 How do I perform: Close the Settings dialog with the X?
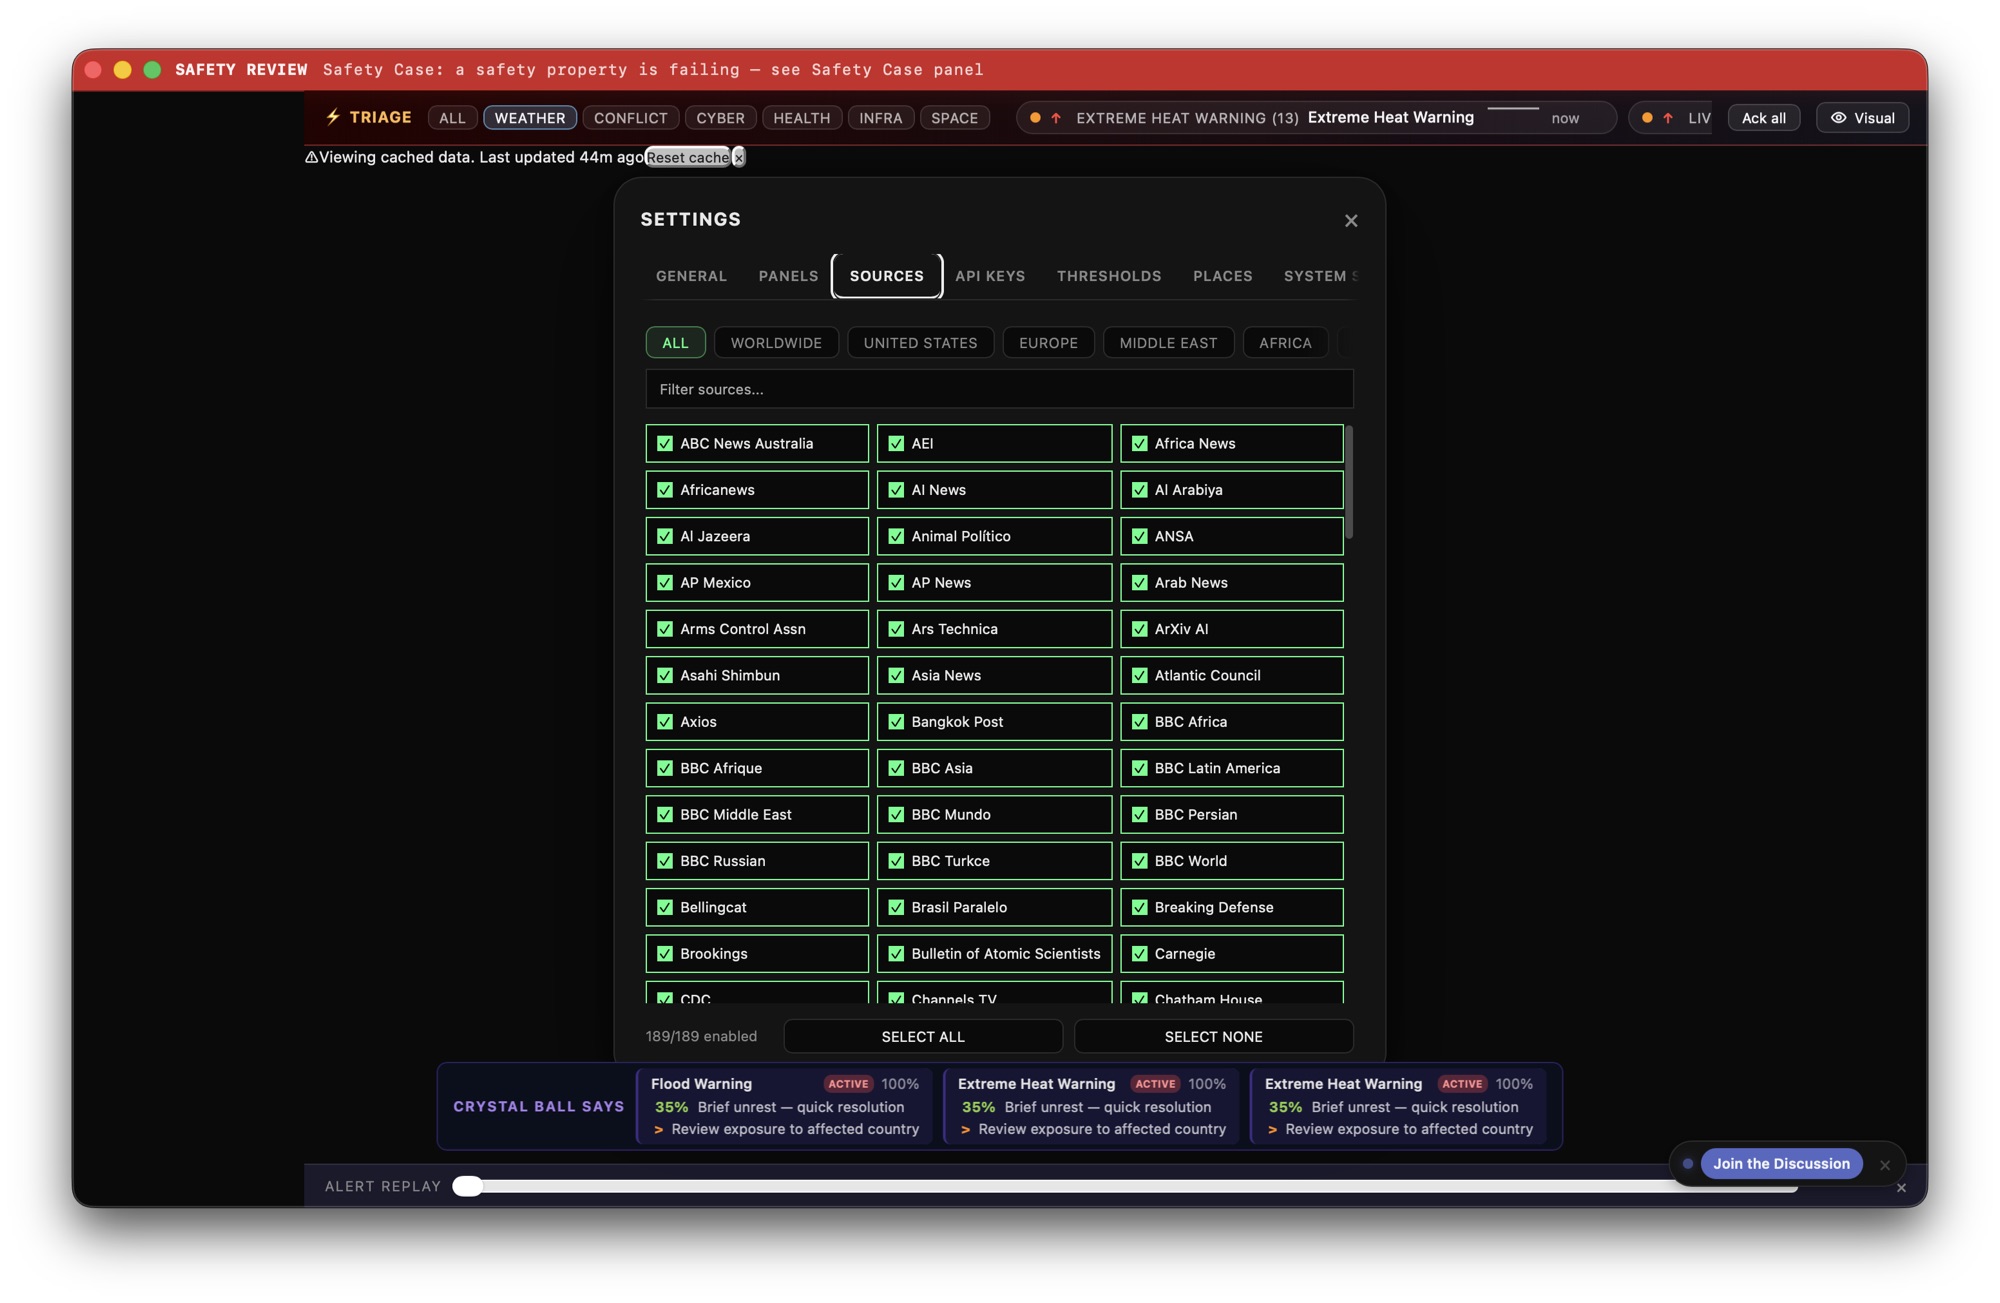[x=1351, y=220]
